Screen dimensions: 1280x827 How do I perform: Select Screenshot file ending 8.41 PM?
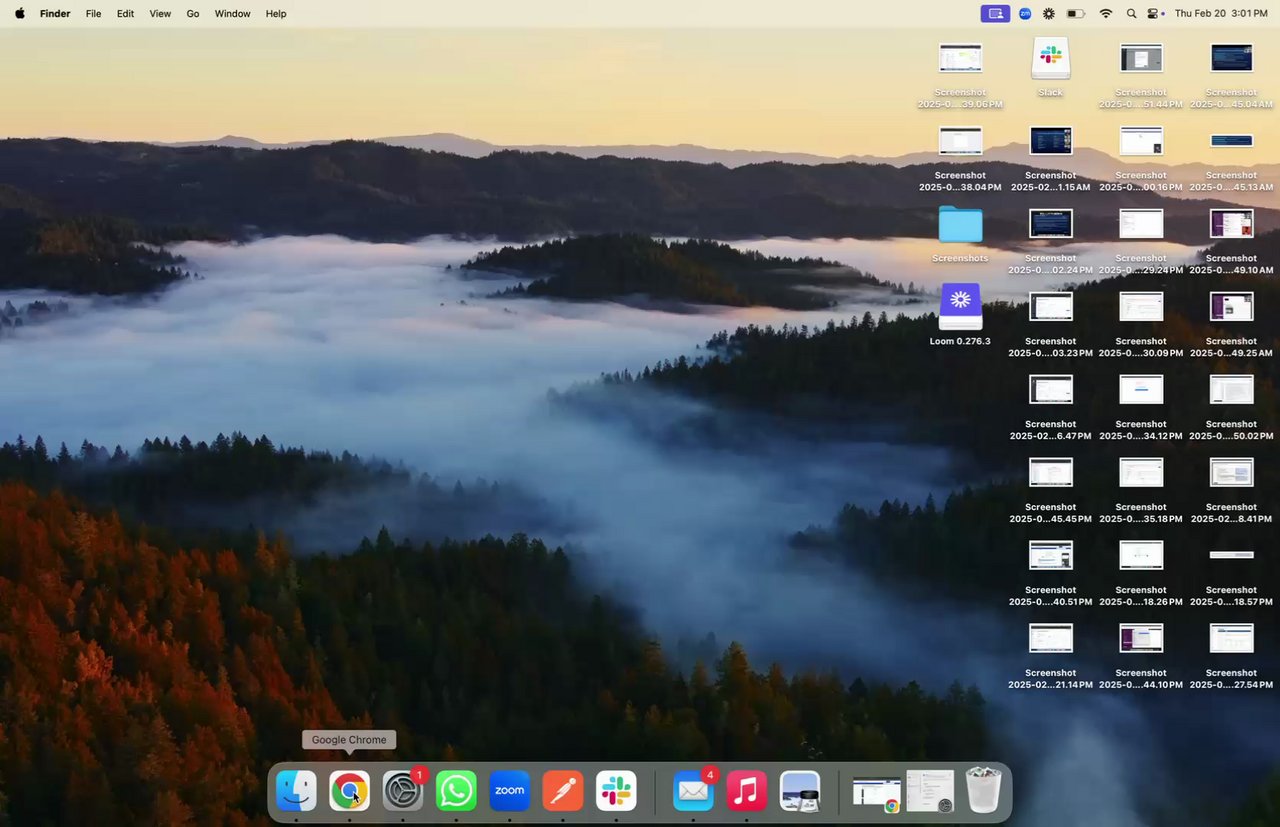[1231, 473]
